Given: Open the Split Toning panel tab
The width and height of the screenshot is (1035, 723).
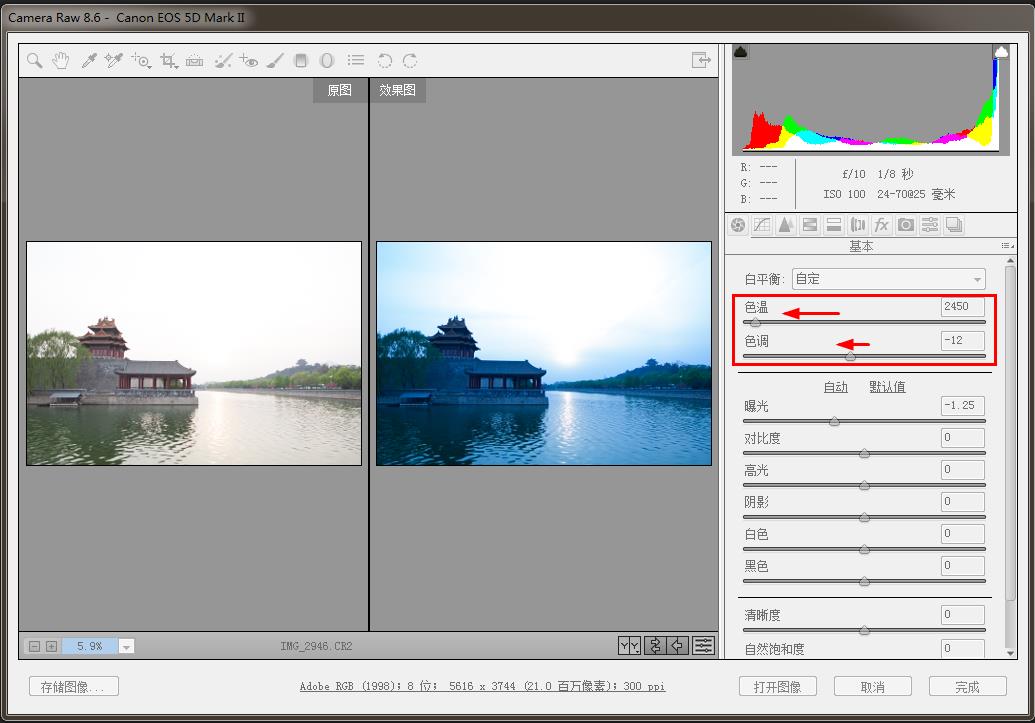Looking at the screenshot, I should click(834, 225).
